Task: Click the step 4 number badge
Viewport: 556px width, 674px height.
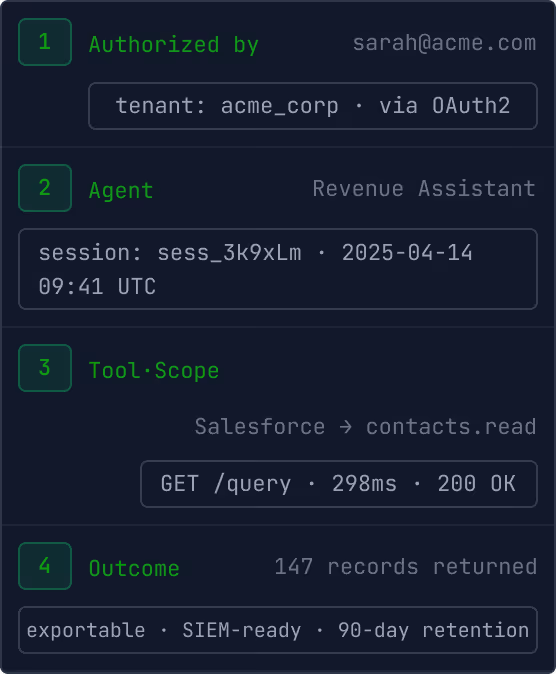Action: [45, 566]
